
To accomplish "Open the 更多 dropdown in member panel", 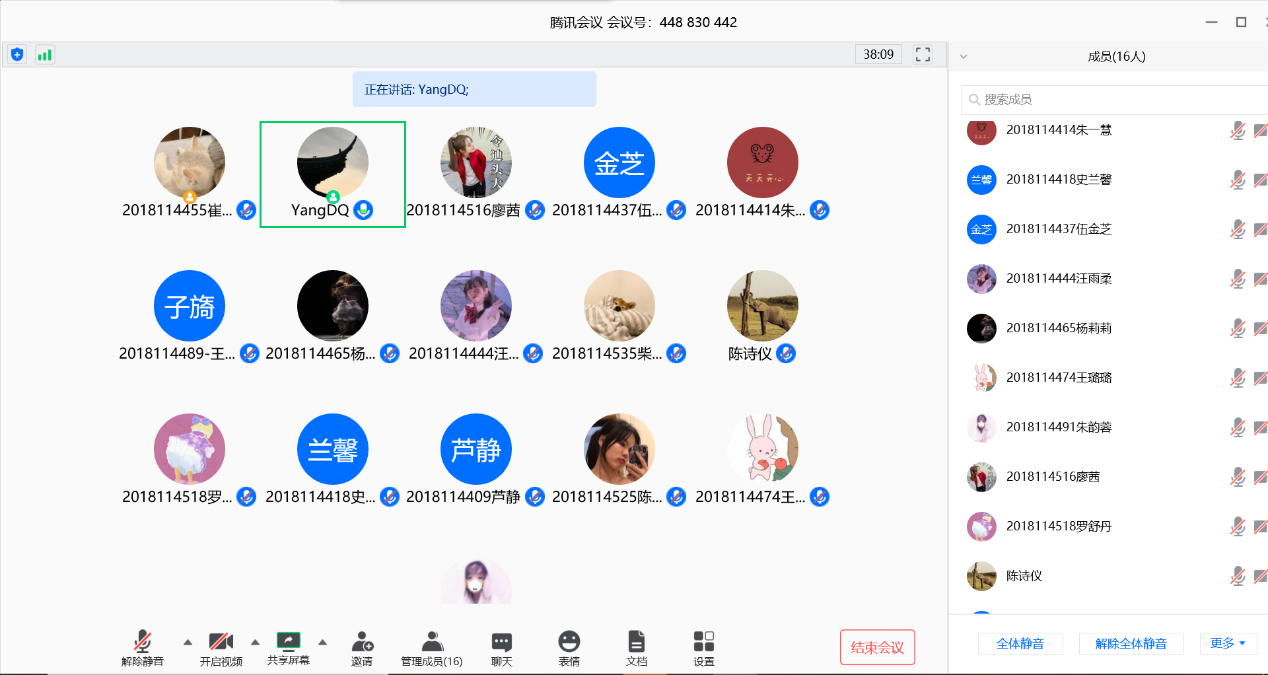I will tap(1227, 643).
